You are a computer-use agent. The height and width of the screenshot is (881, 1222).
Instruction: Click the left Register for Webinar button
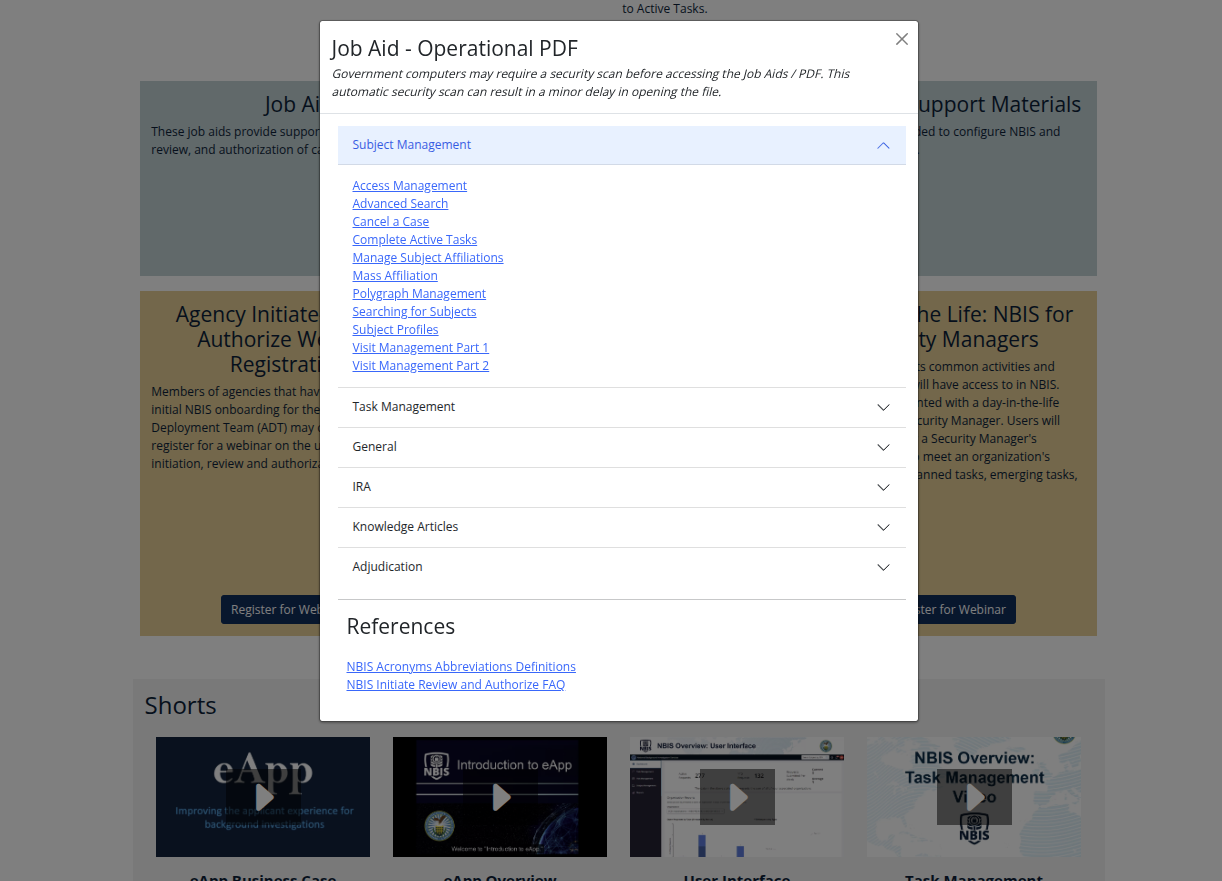pos(271,610)
